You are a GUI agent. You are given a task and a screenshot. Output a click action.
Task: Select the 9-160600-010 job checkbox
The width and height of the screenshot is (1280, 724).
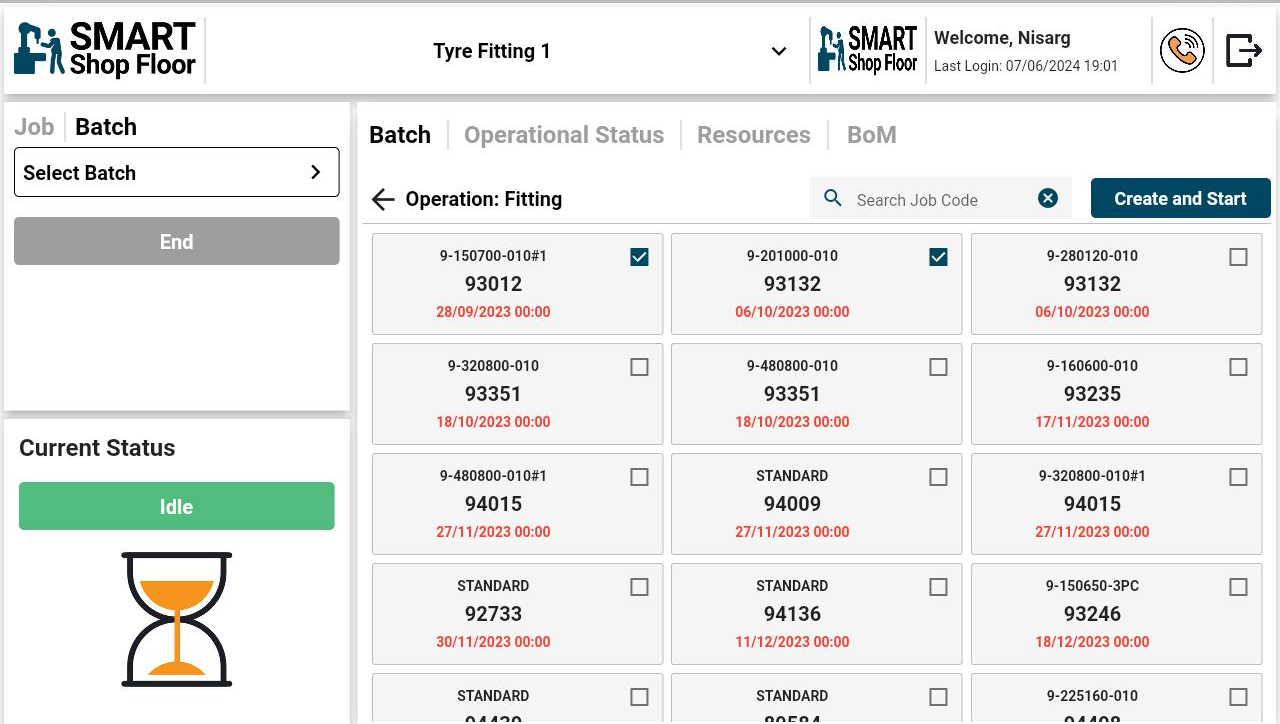pyautogui.click(x=1238, y=368)
